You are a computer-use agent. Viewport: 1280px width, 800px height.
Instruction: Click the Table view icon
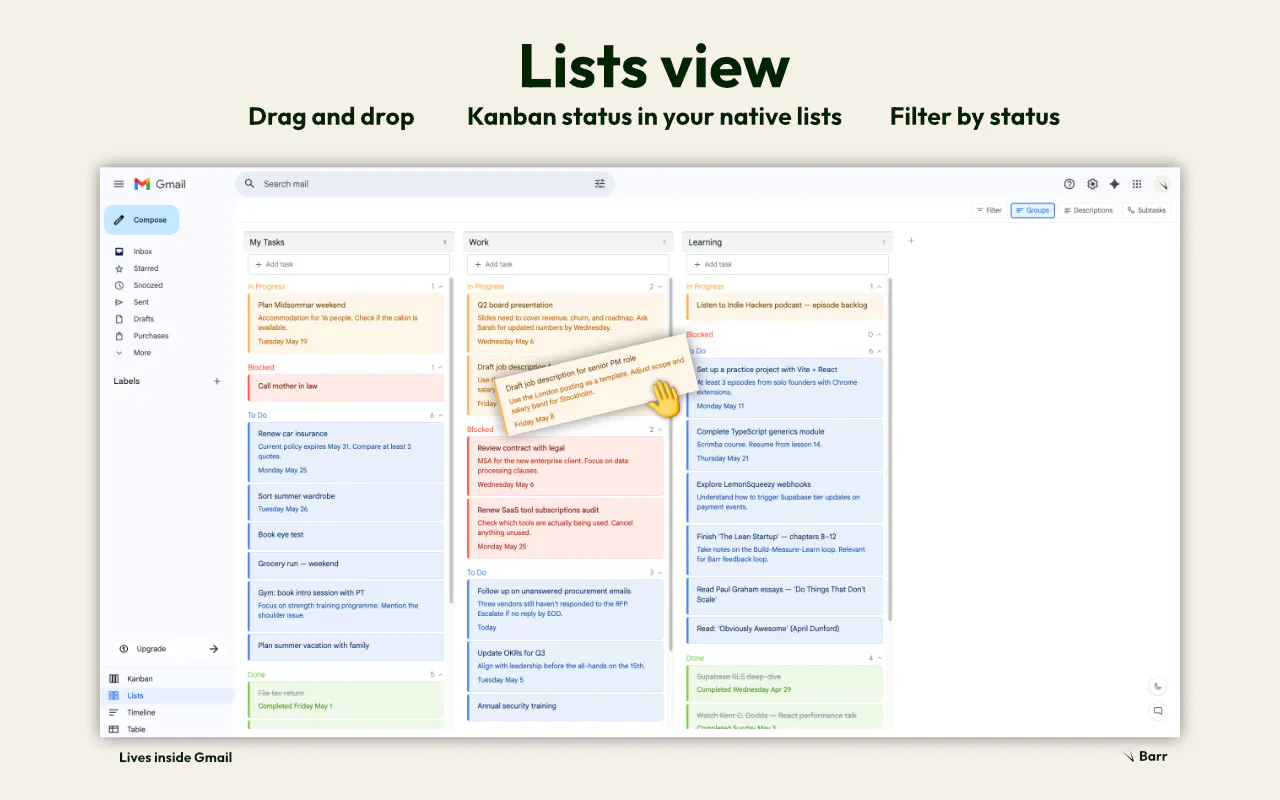click(114, 730)
